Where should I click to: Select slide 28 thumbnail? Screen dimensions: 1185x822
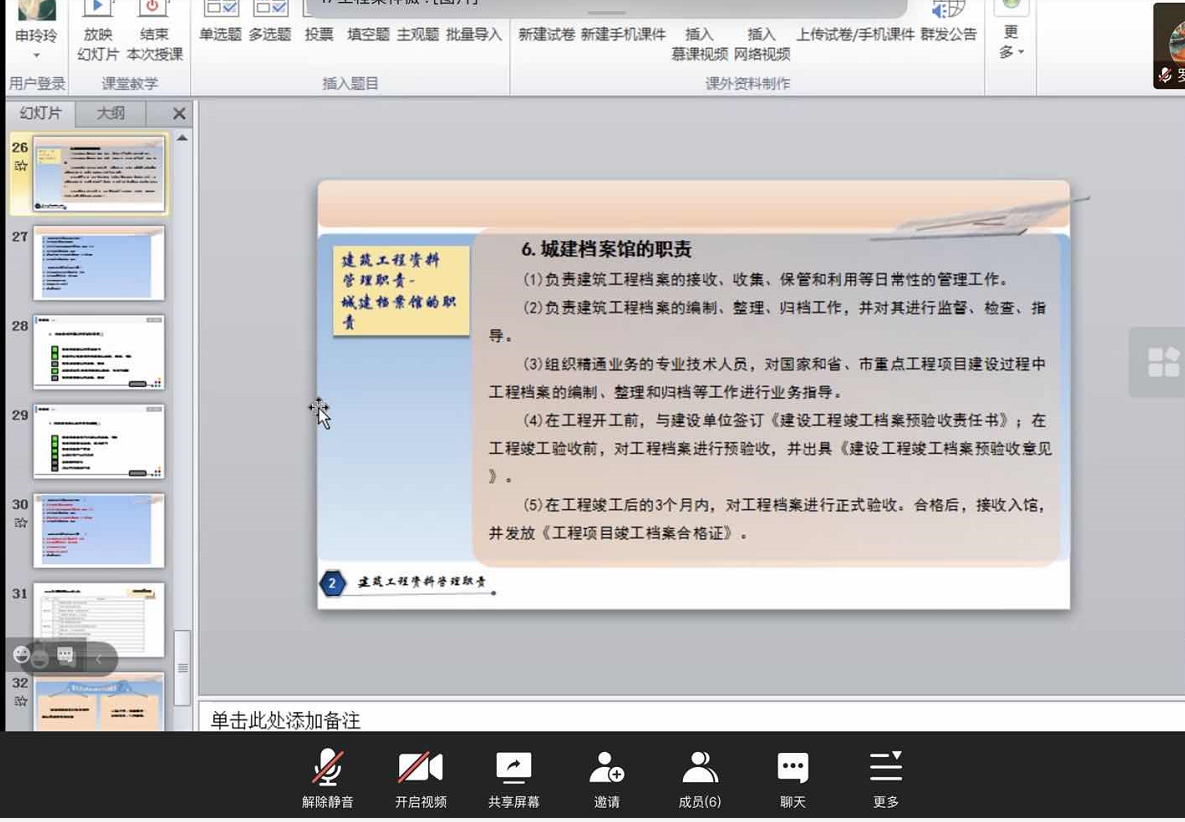point(97,352)
